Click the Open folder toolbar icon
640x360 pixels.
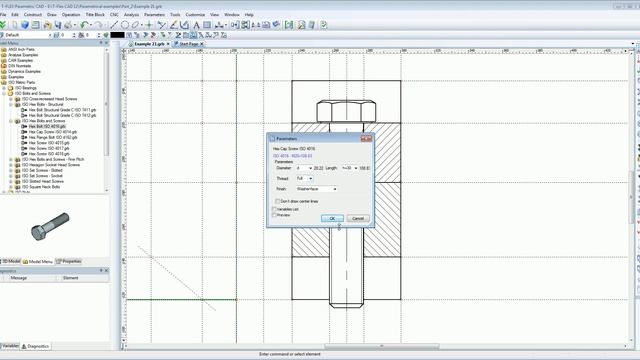click(x=47, y=25)
